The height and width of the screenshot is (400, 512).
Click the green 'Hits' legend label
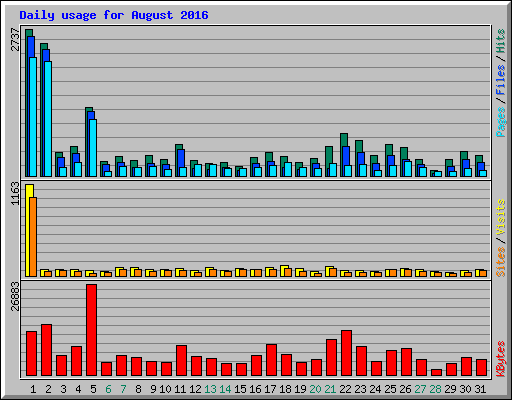point(500,41)
